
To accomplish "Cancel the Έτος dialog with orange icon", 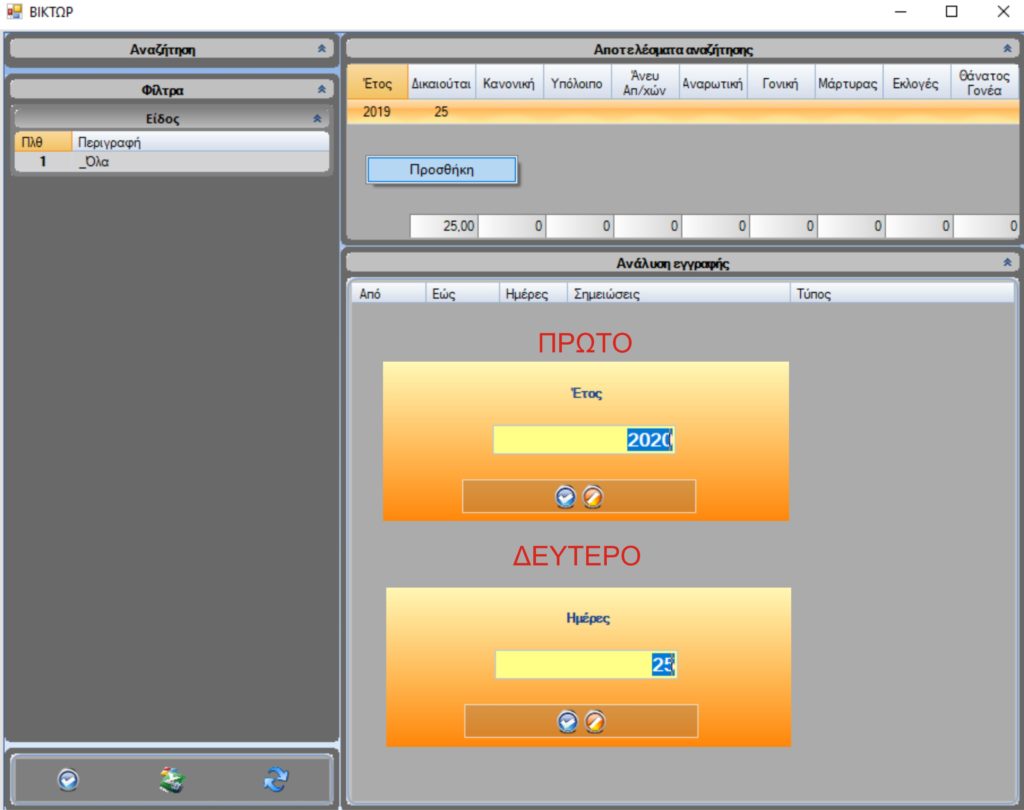I will pos(592,497).
